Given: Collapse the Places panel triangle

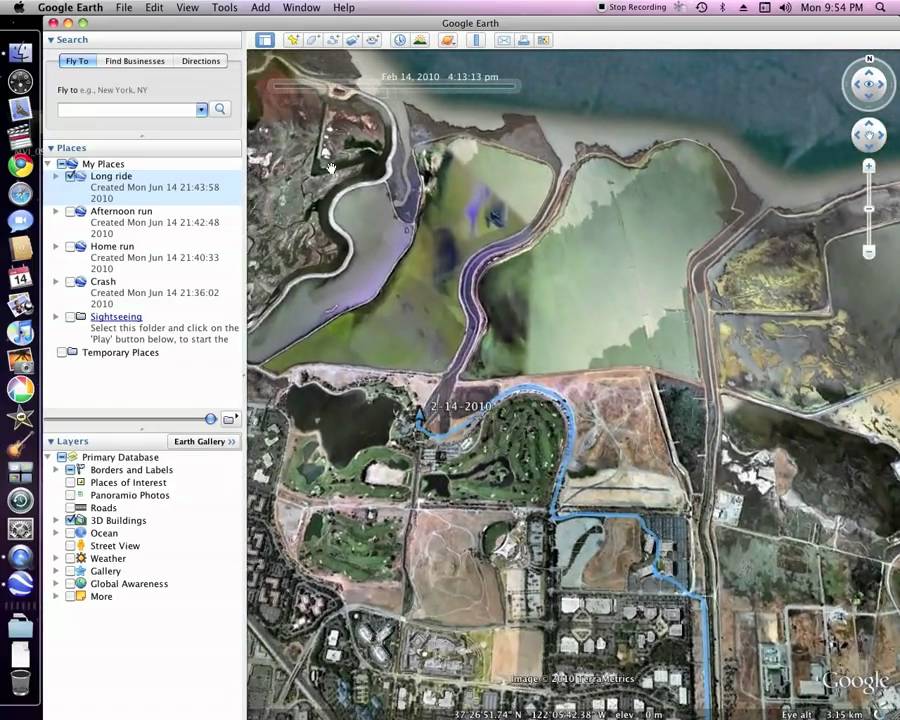Looking at the screenshot, I should click(x=51, y=149).
